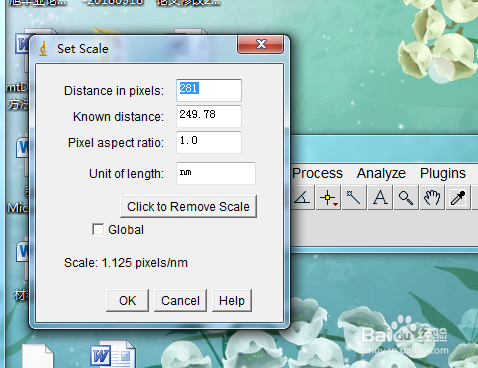
Task: Click the Unit of length input field
Action: point(216,173)
